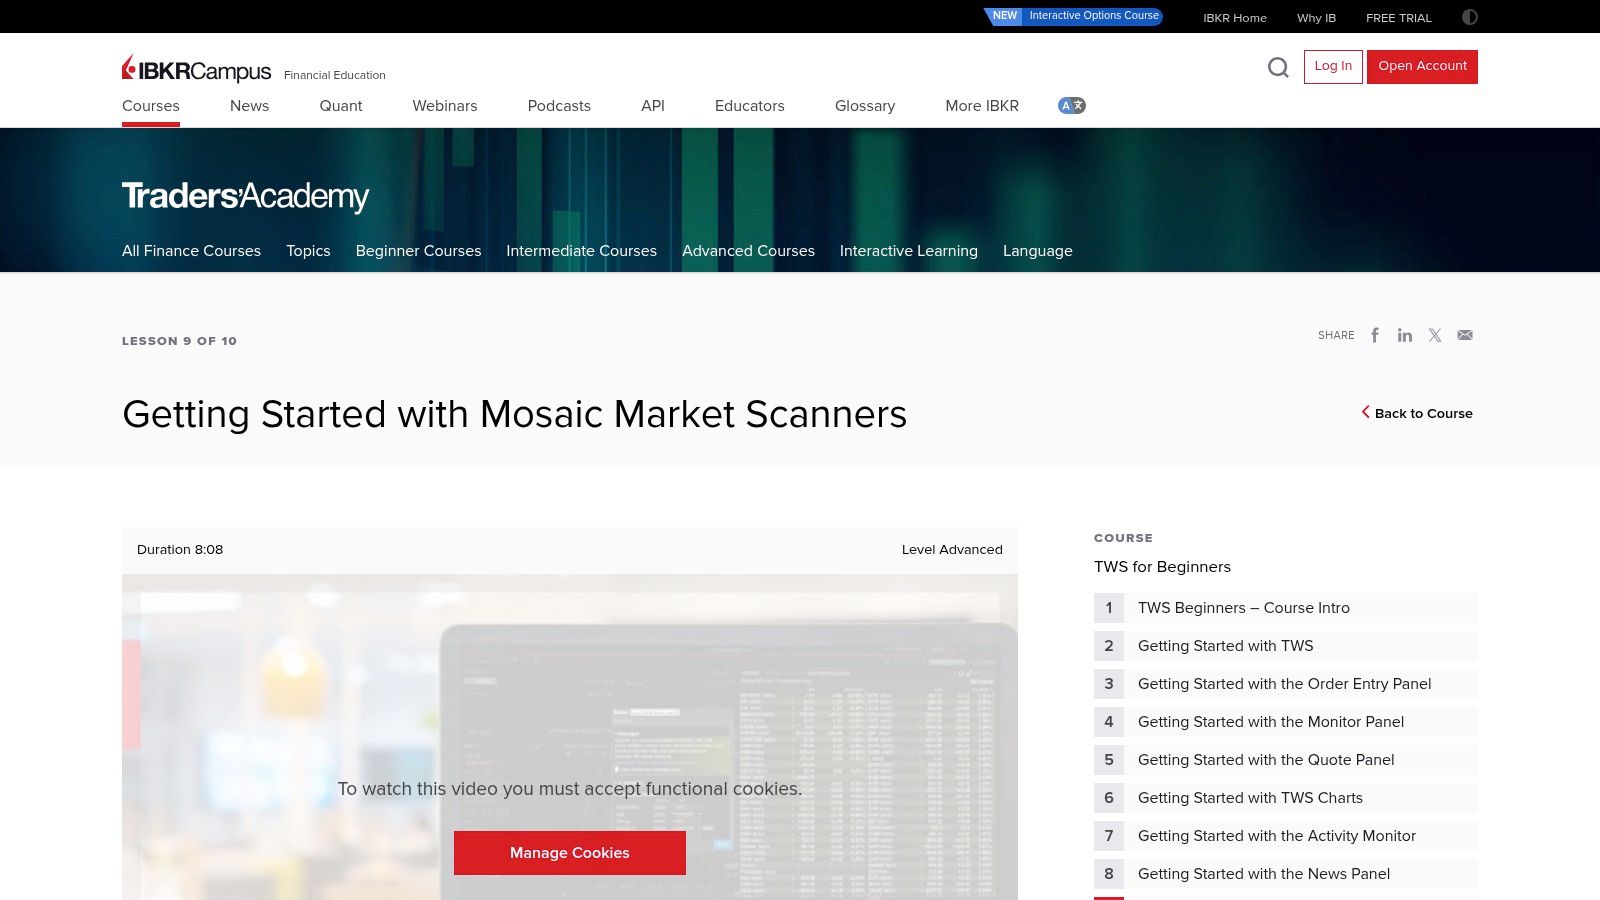The image size is (1600, 900).
Task: Share lesson on X
Action: tap(1435, 335)
